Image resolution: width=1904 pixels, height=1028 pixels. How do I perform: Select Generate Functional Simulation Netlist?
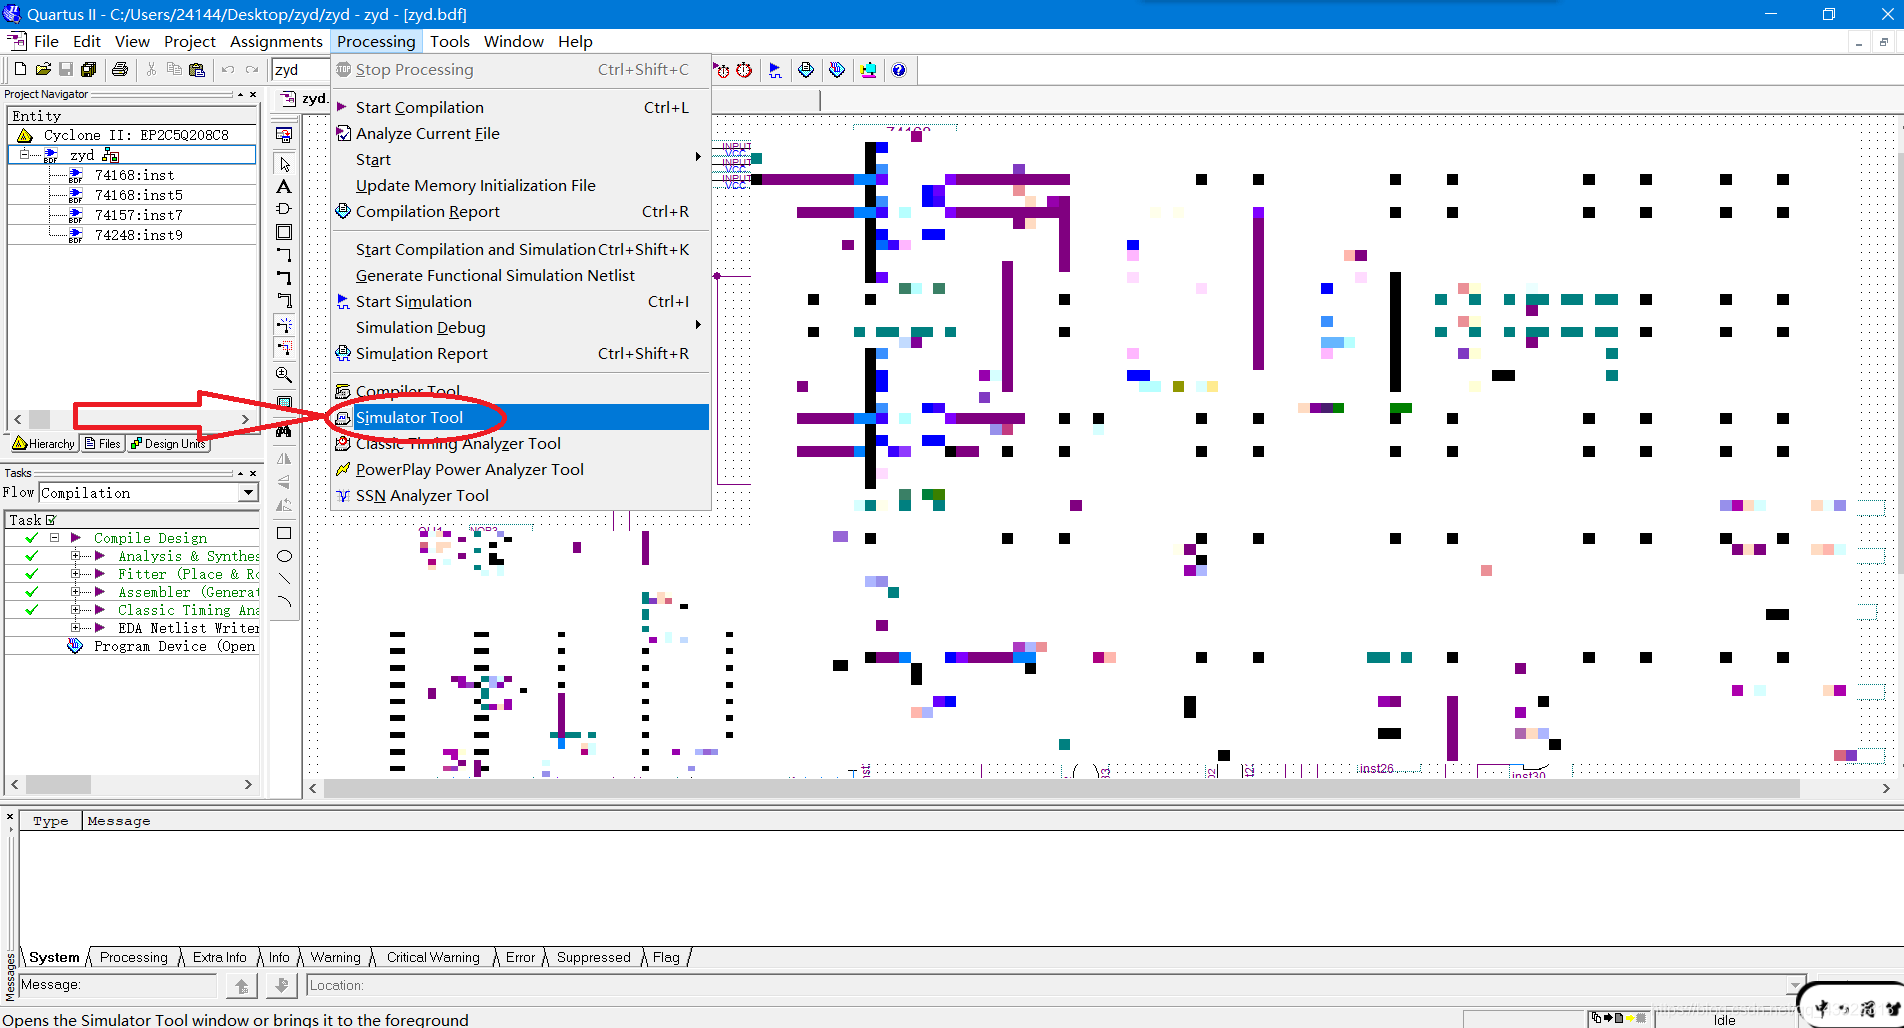521,275
